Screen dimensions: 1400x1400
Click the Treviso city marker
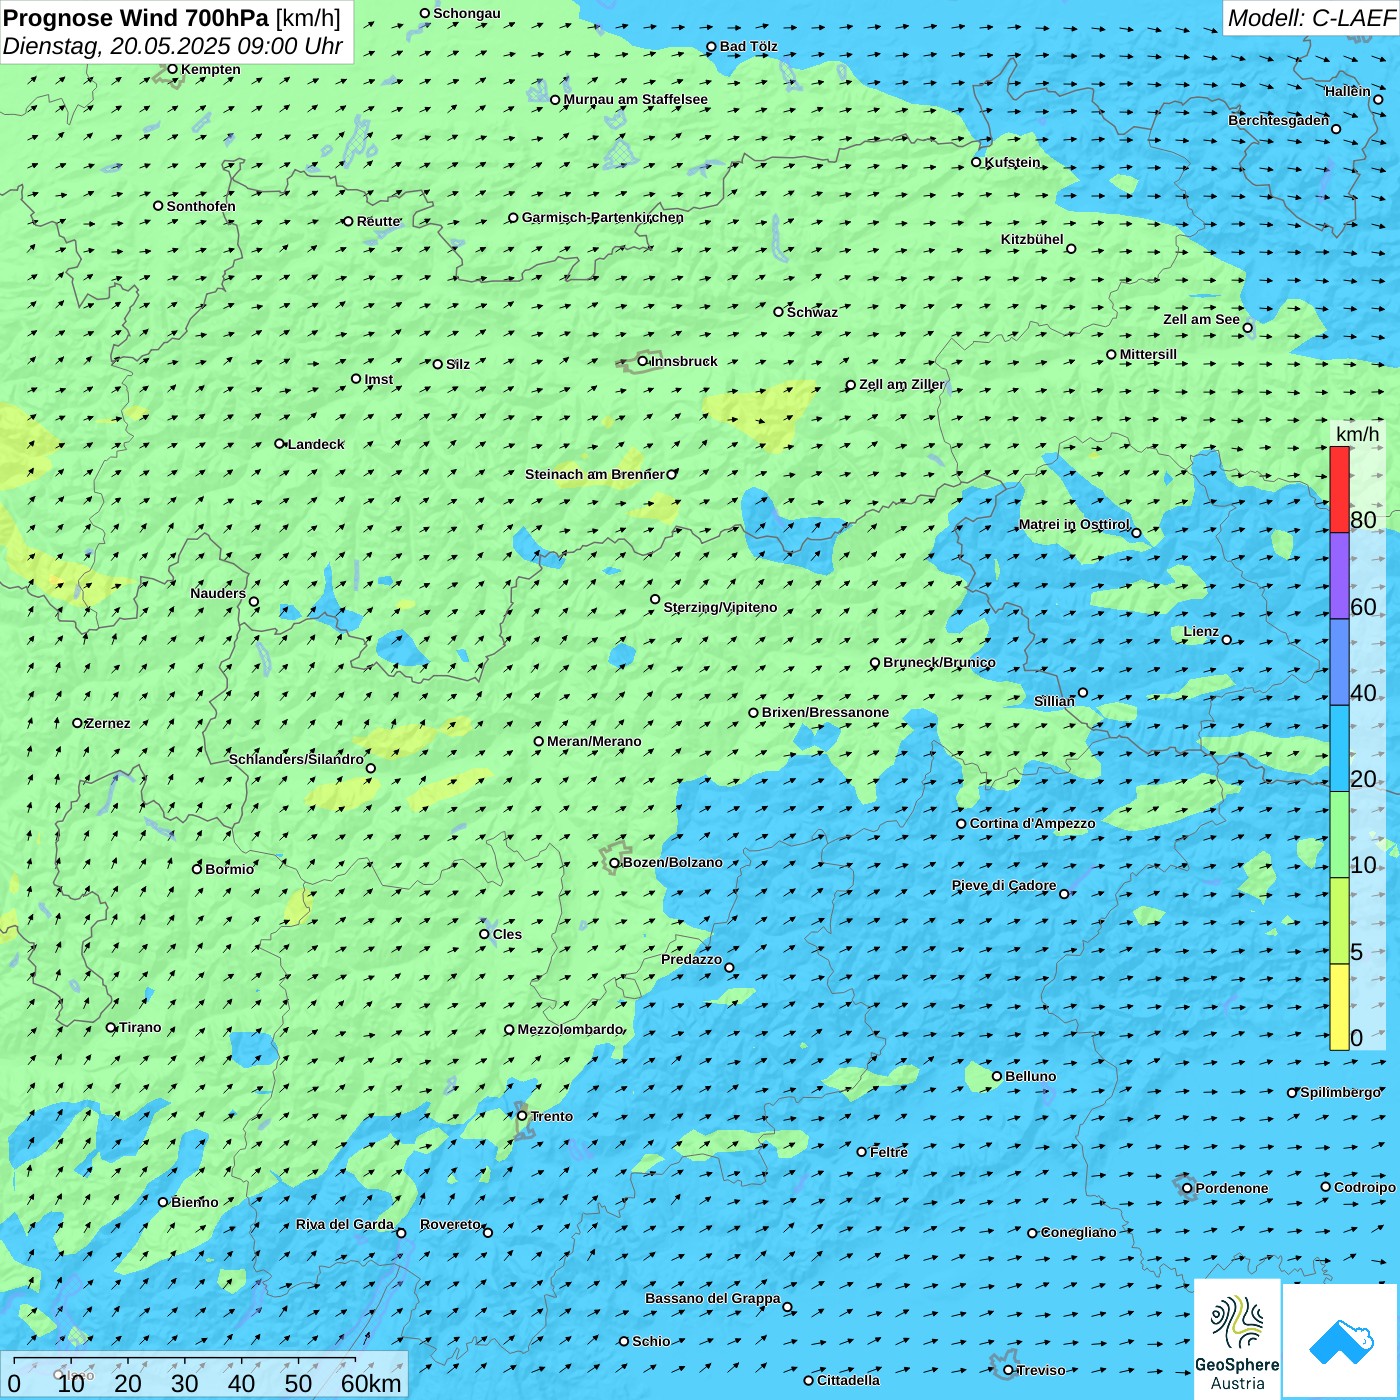(1008, 1370)
